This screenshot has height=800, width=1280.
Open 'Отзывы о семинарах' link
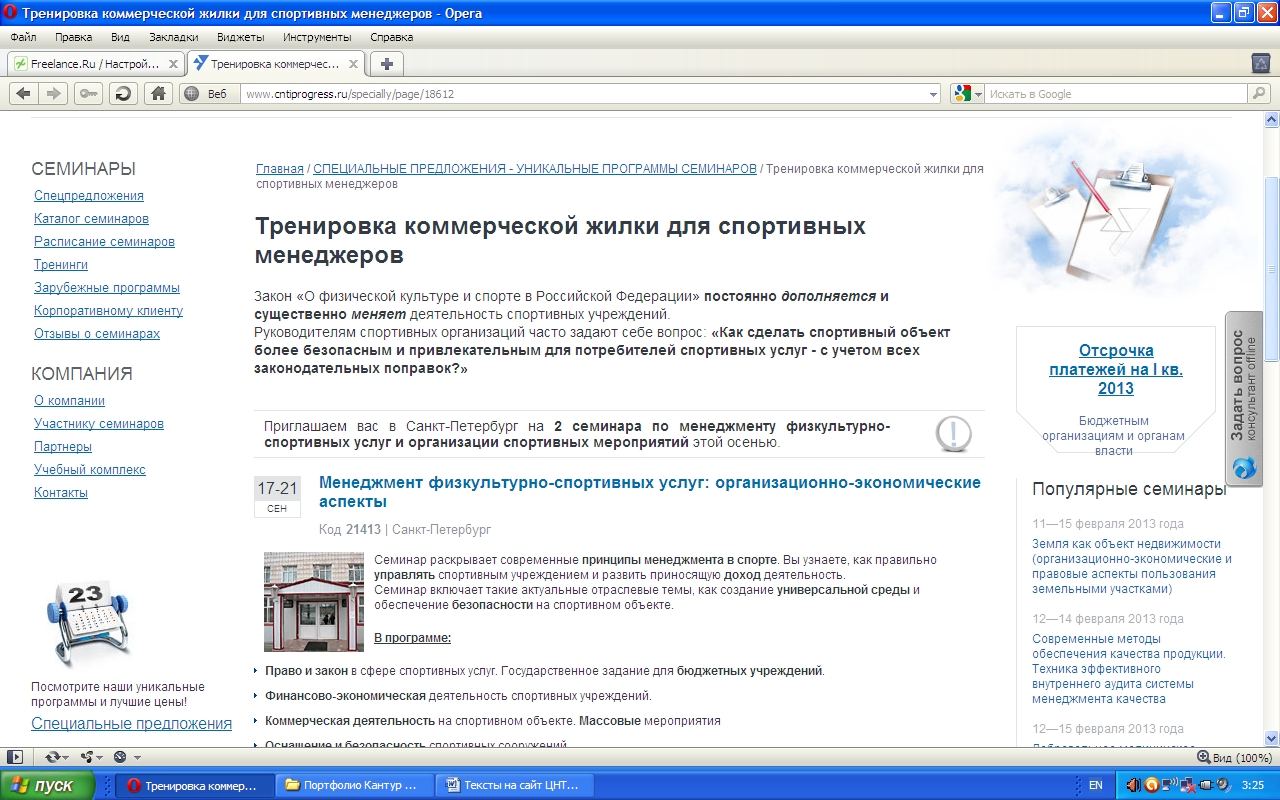tap(97, 334)
